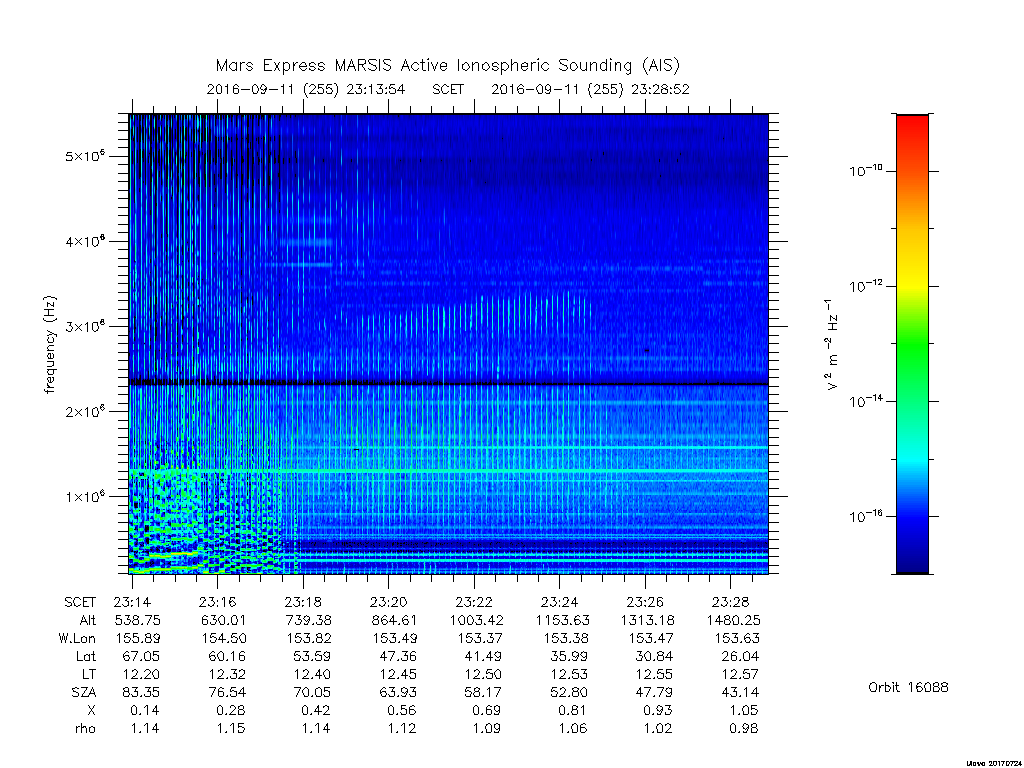This screenshot has width=1024, height=768.
Task: Click the '1×10⁶' frequency tick label
Action: (85, 496)
